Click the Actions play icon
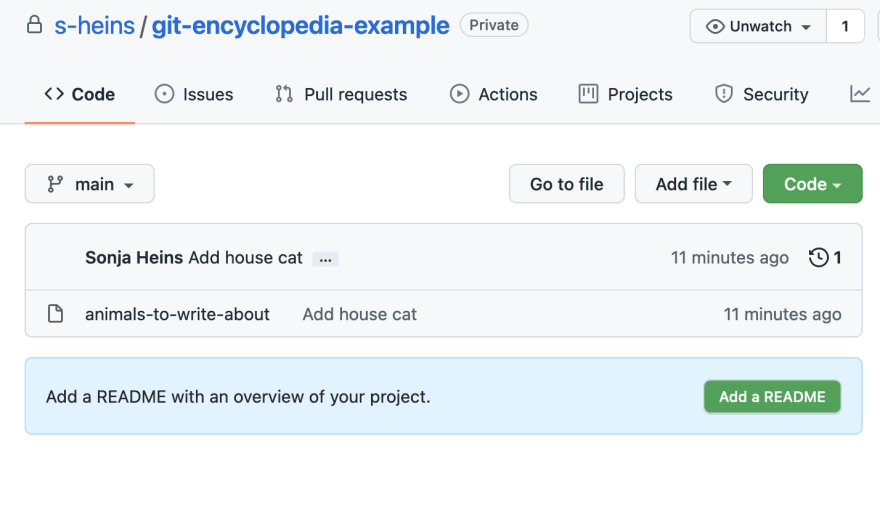The width and height of the screenshot is (880, 516). [459, 94]
